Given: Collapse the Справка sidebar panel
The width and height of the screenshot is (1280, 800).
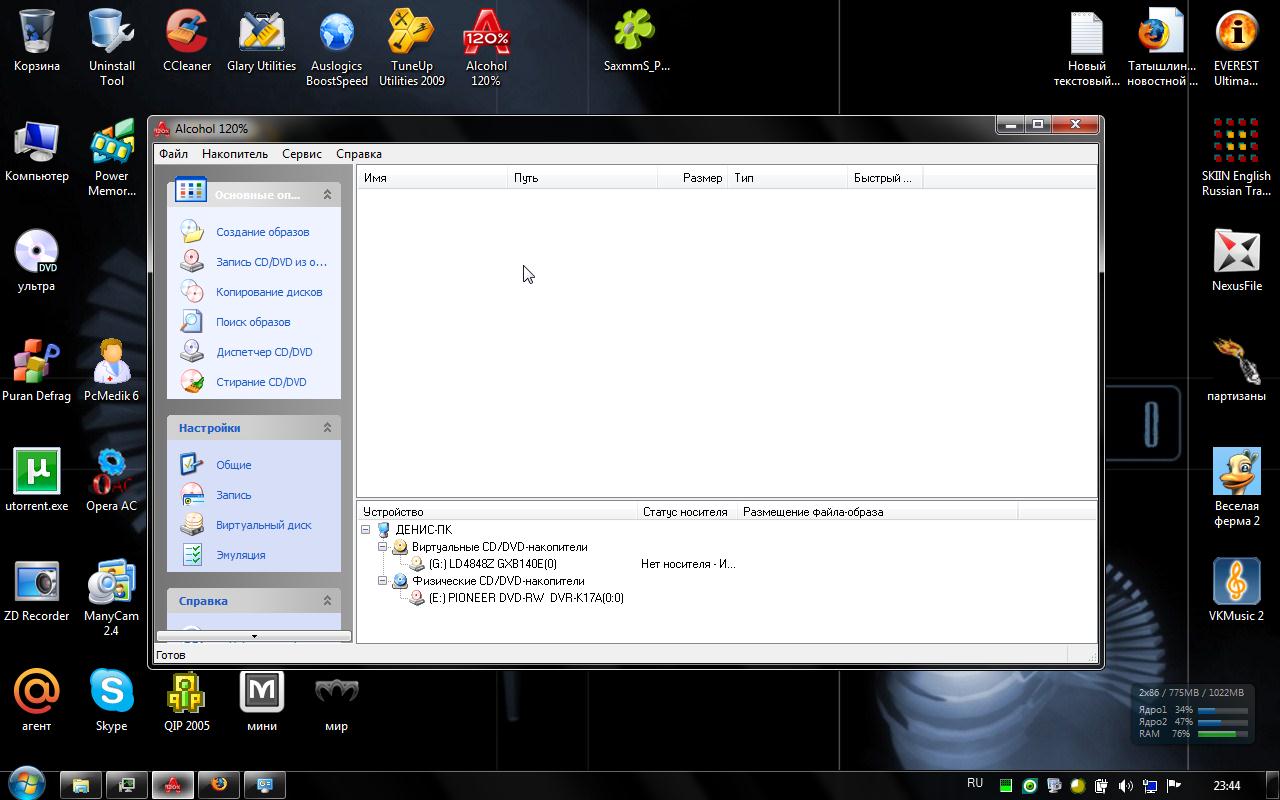Looking at the screenshot, I should pos(327,601).
